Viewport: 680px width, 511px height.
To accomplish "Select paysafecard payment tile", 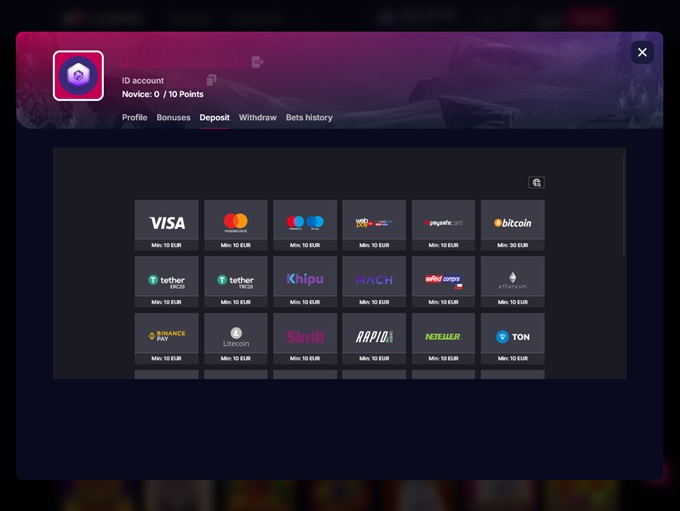I will [x=443, y=223].
